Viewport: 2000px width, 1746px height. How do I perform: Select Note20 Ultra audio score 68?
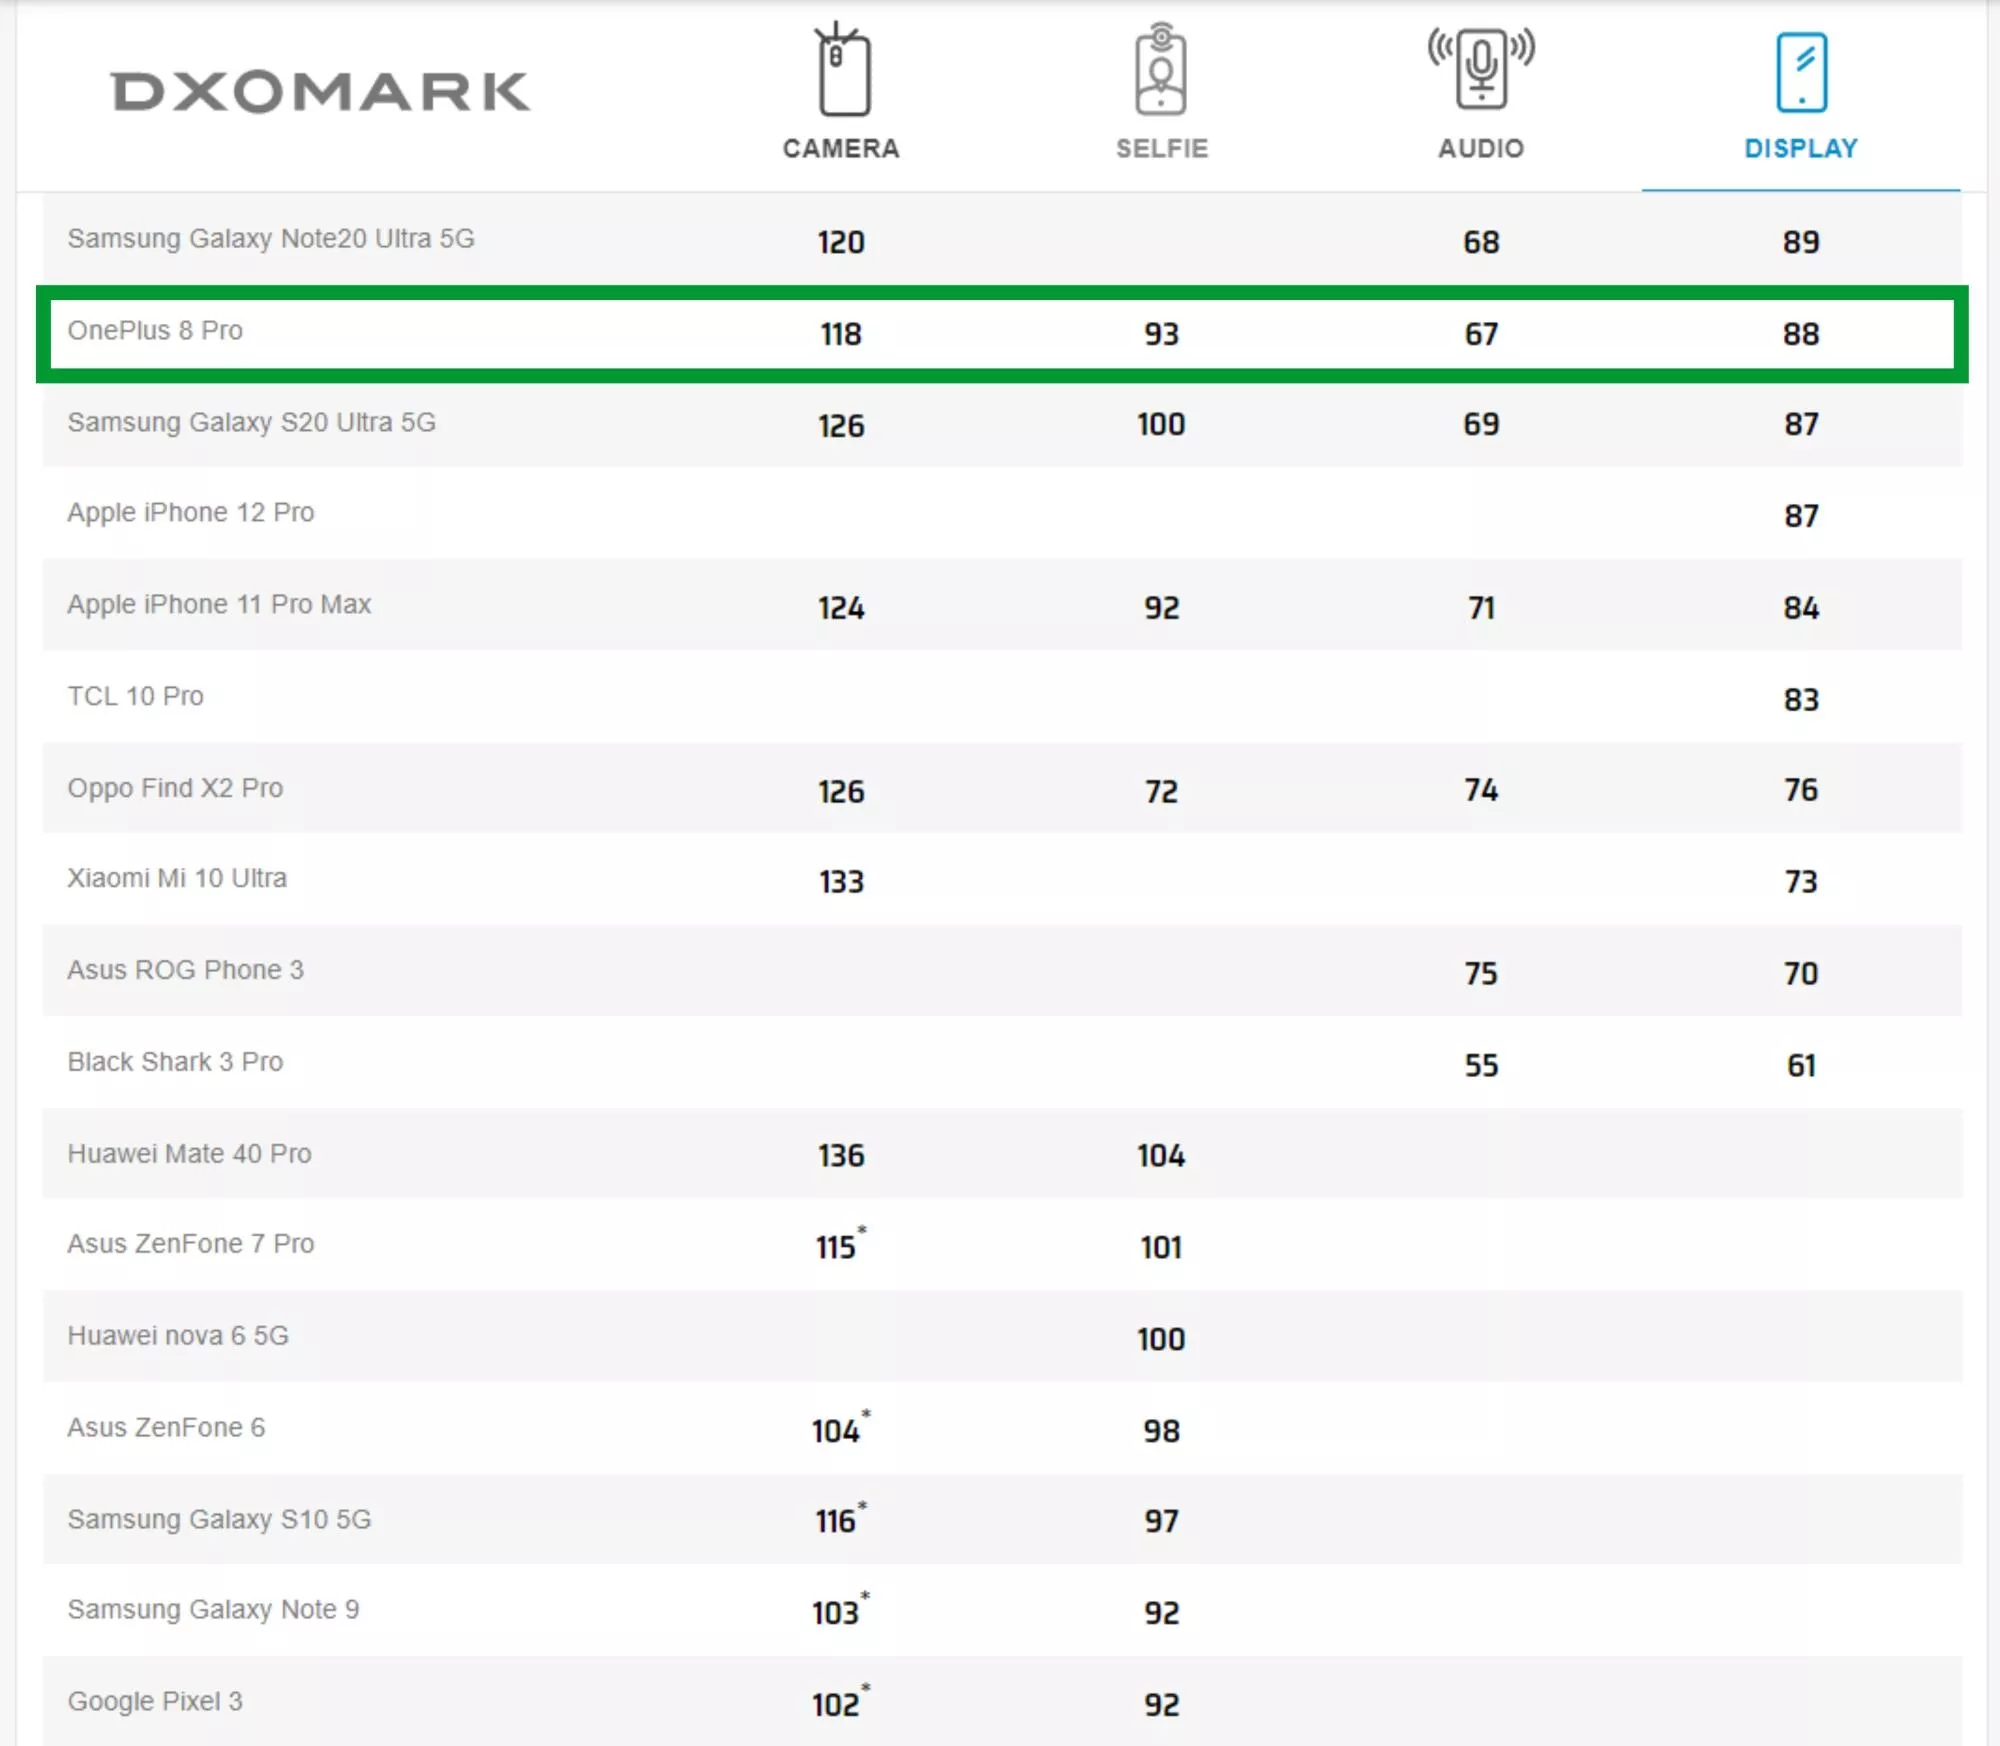point(1481,243)
